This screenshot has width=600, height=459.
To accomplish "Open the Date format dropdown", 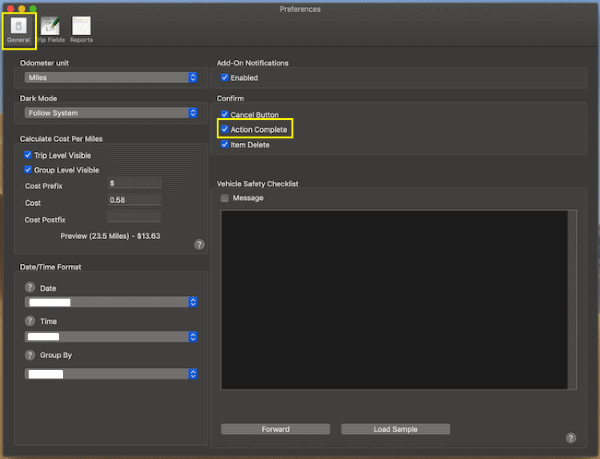I will 110,302.
